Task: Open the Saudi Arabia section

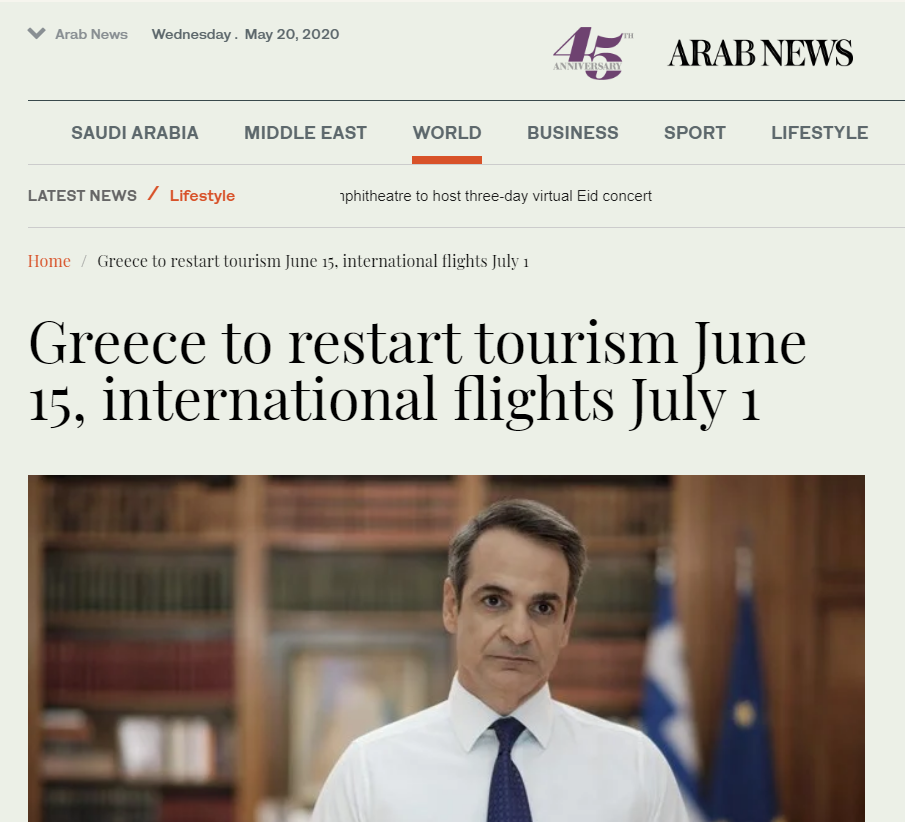Action: coord(134,133)
